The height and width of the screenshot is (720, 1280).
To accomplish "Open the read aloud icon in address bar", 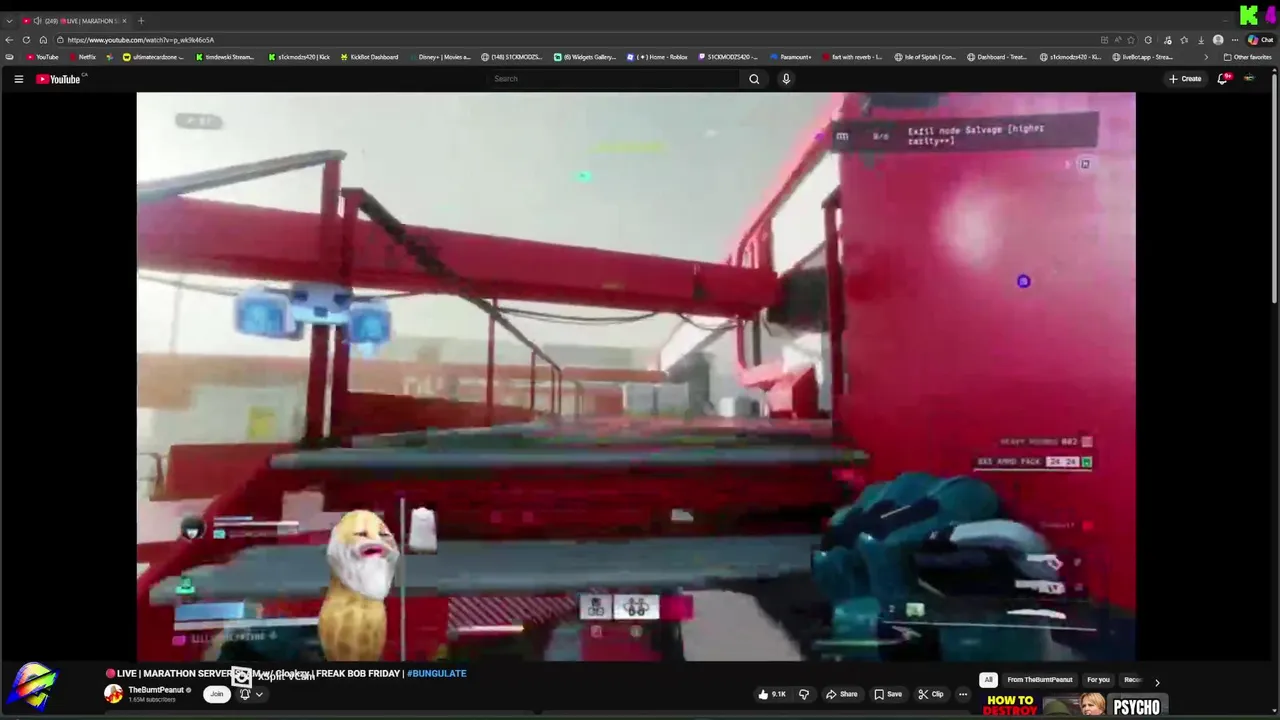I will (1117, 40).
